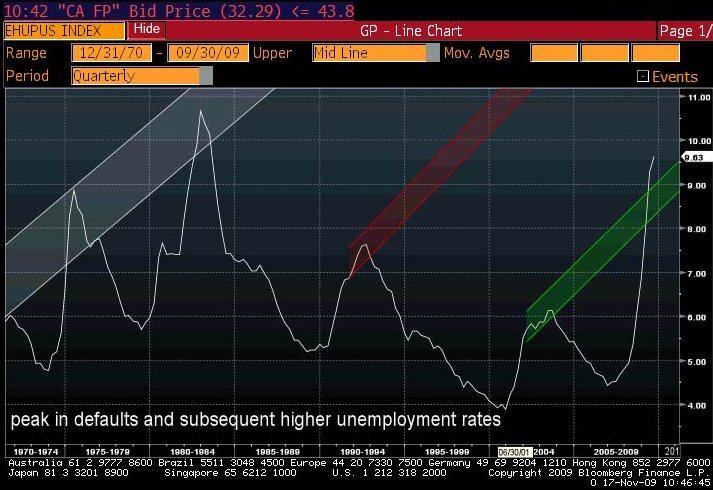Image resolution: width=713 pixels, height=490 pixels.
Task: Click the 2005-2009 axis label
Action: pyautogui.click(x=616, y=452)
